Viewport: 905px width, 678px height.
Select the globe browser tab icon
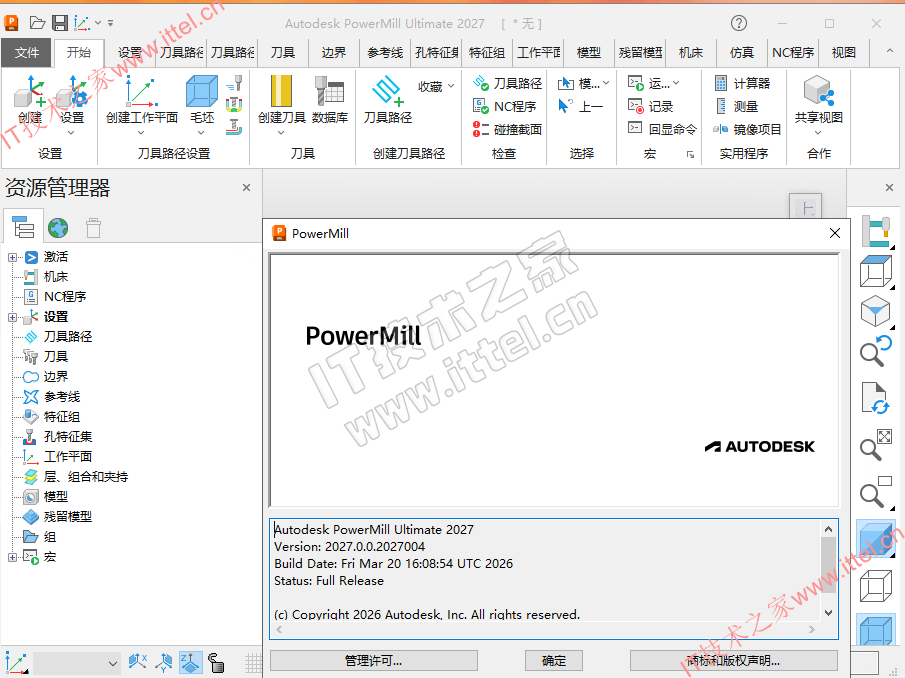[58, 228]
